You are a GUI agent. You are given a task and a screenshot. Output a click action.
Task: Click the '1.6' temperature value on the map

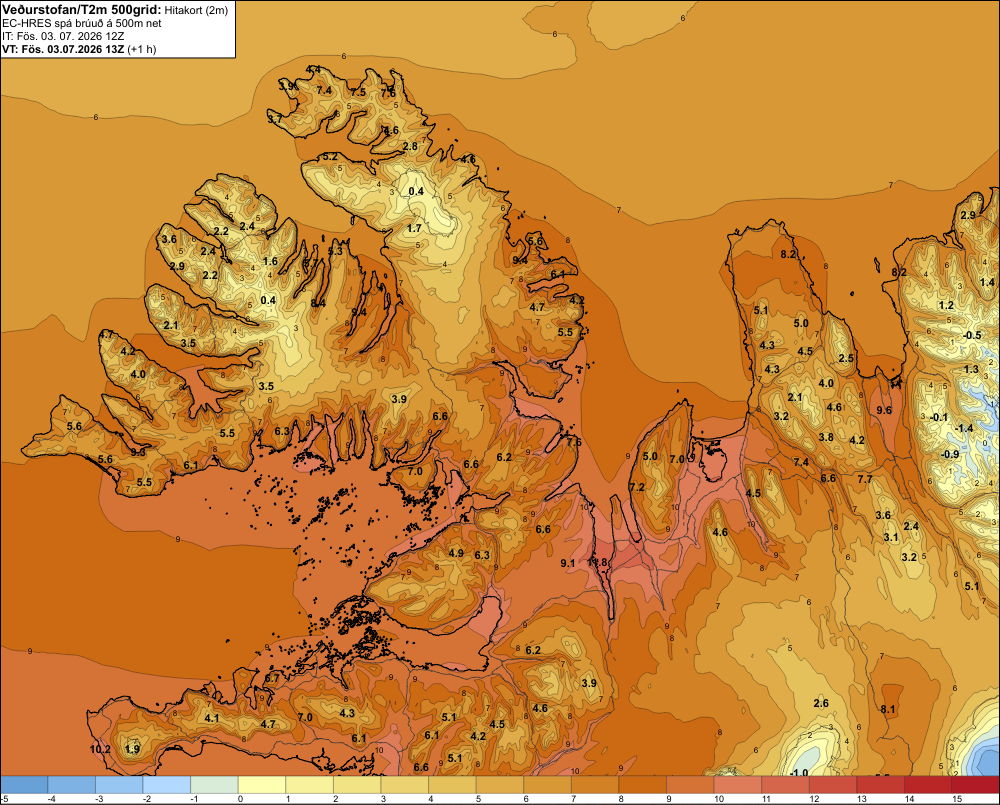coord(270,261)
